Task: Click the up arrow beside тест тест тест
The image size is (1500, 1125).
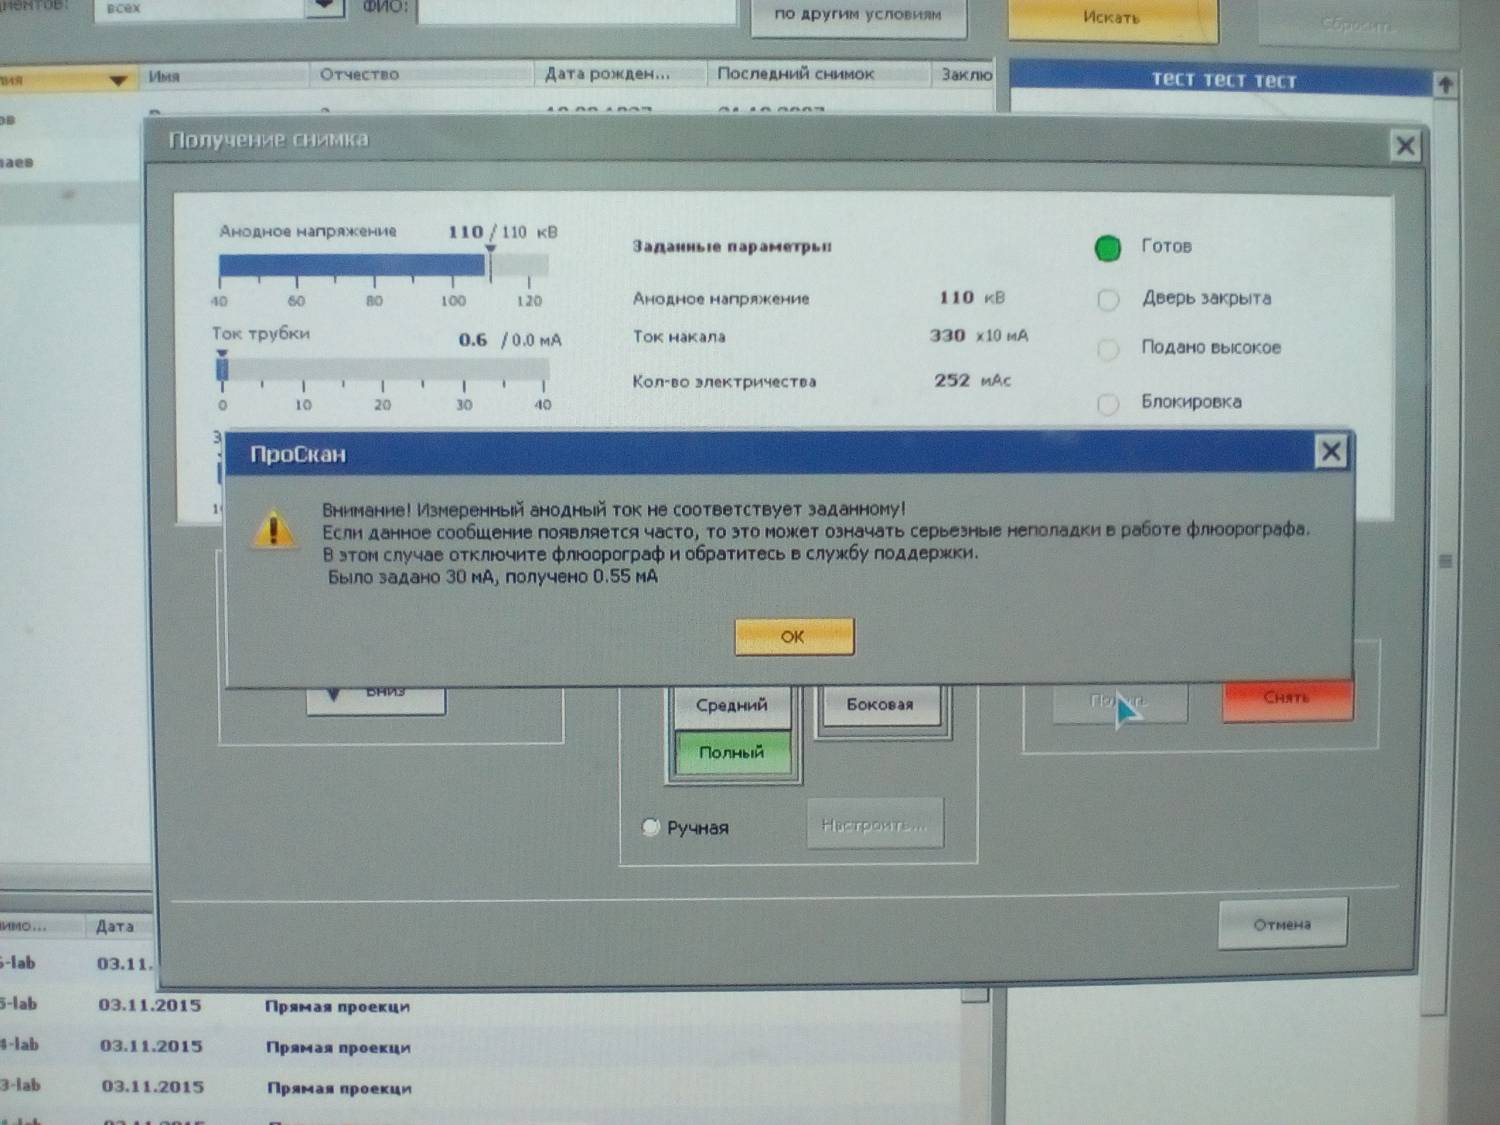Action: pyautogui.click(x=1444, y=84)
